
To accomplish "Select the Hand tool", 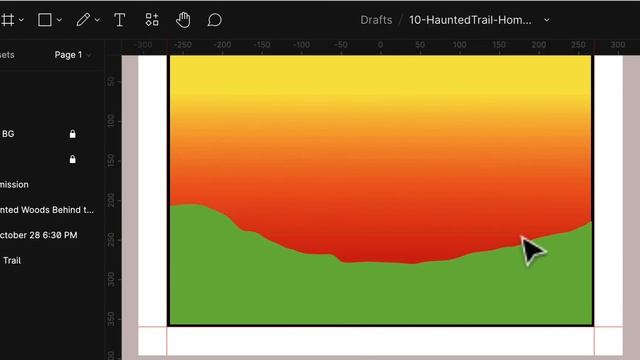I will tap(183, 20).
